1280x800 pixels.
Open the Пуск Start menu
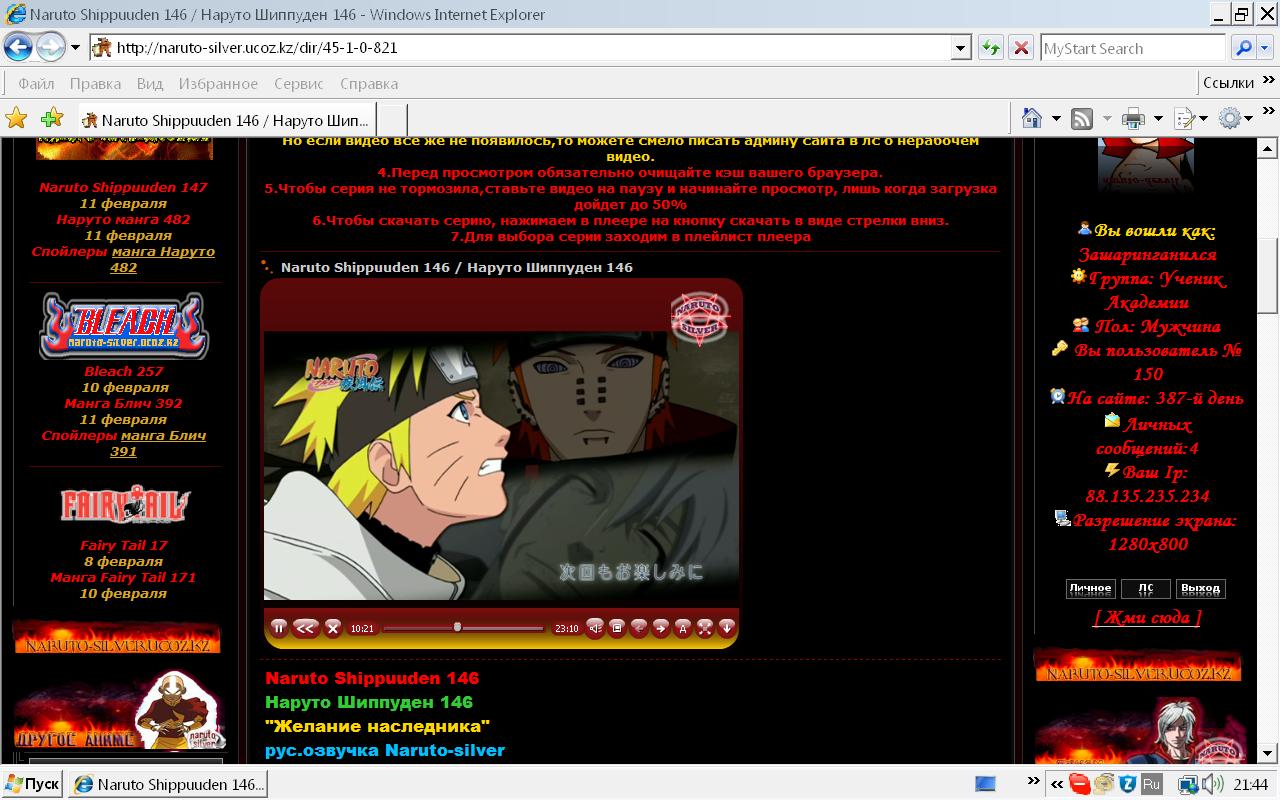[x=32, y=784]
